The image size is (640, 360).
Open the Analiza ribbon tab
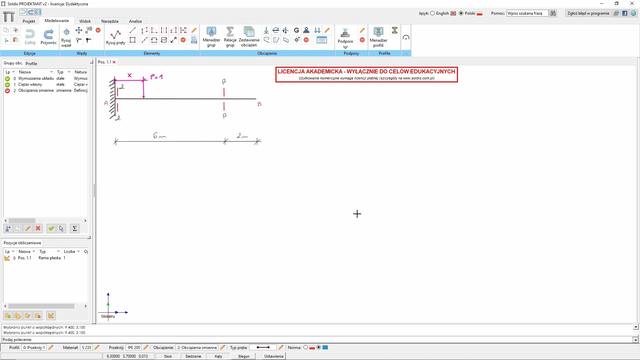coord(136,21)
